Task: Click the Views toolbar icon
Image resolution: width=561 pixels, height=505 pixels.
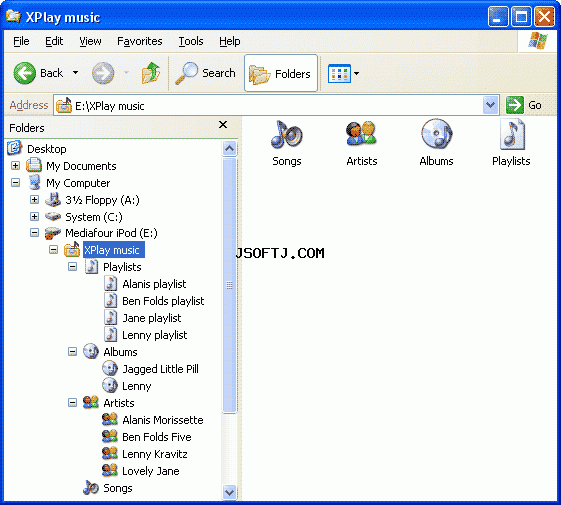Action: (x=339, y=73)
